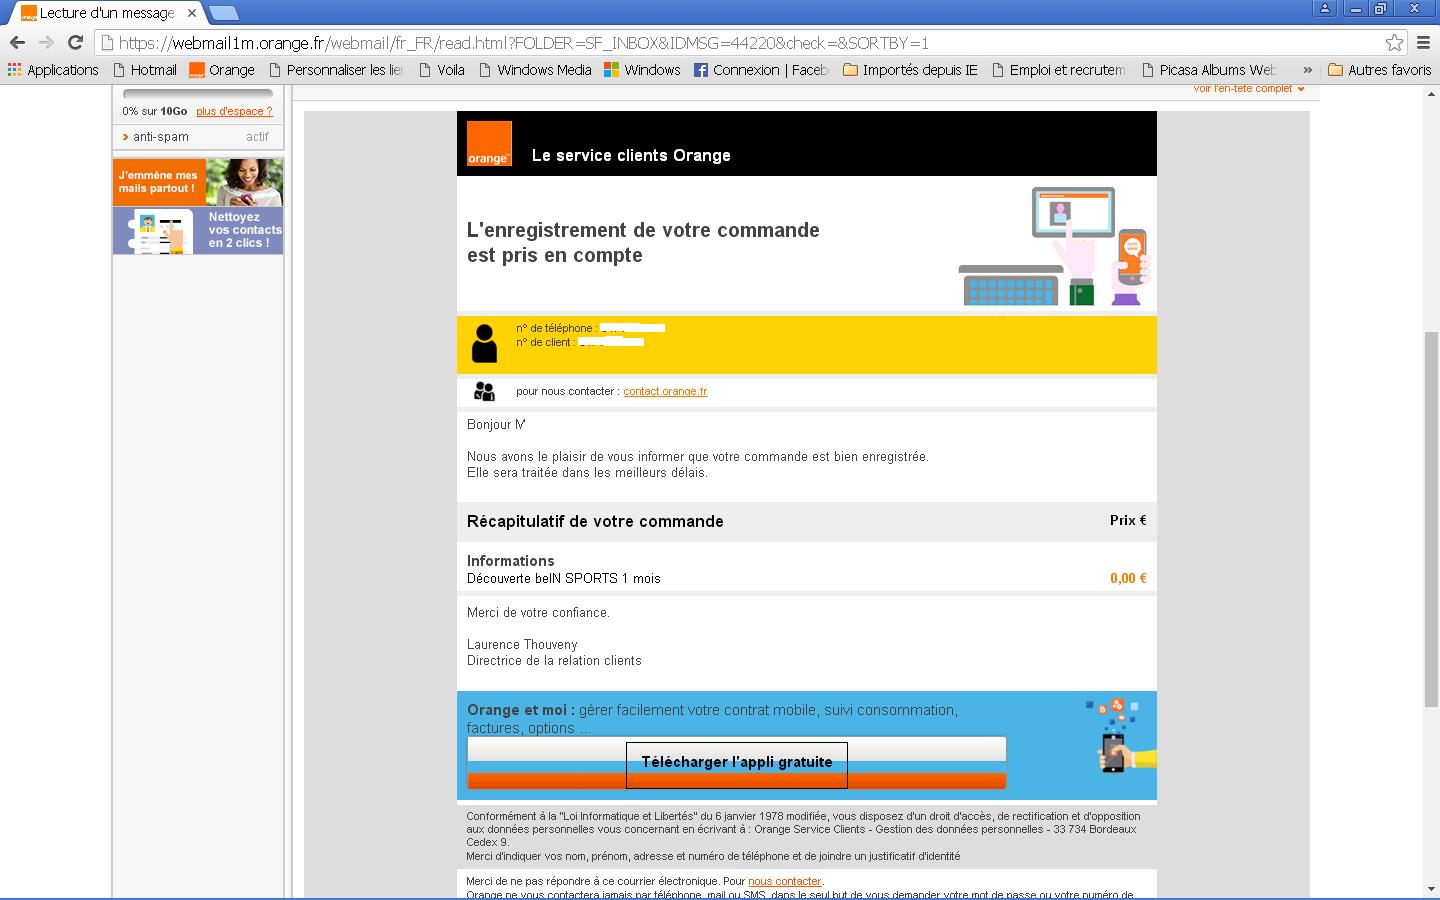The width and height of the screenshot is (1440, 900).
Task: Click the Télécharger l'appli gratuite button
Action: 737,764
